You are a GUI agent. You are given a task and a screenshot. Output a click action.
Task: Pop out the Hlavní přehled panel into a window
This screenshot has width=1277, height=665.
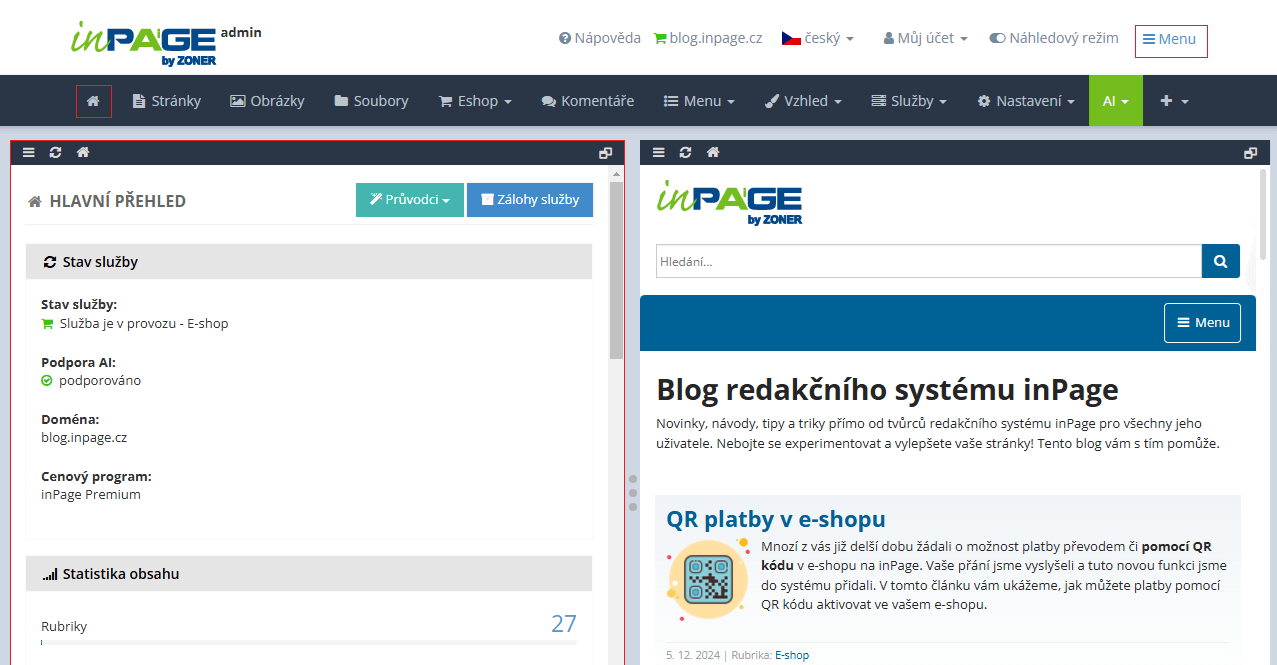coord(605,153)
